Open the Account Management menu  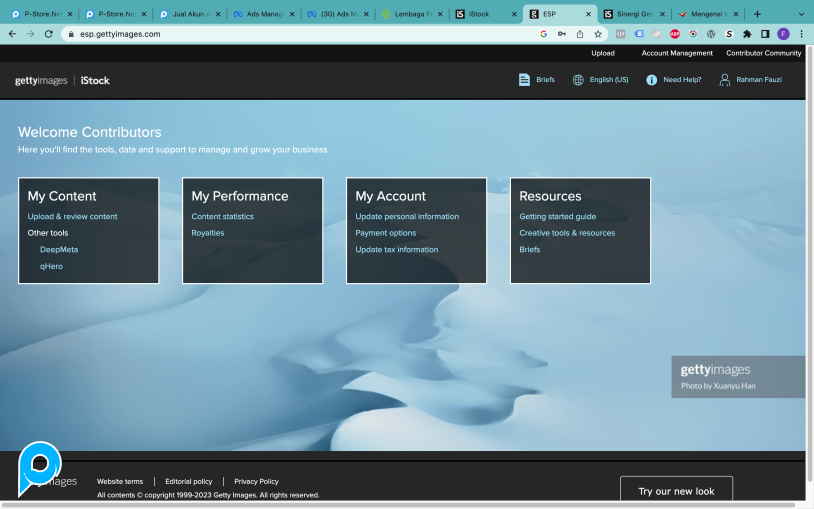pyautogui.click(x=677, y=53)
